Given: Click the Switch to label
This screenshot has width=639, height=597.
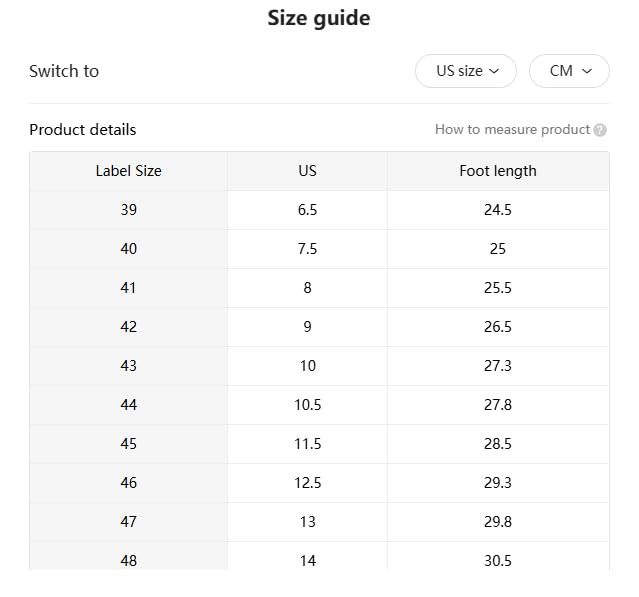Looking at the screenshot, I should [64, 71].
